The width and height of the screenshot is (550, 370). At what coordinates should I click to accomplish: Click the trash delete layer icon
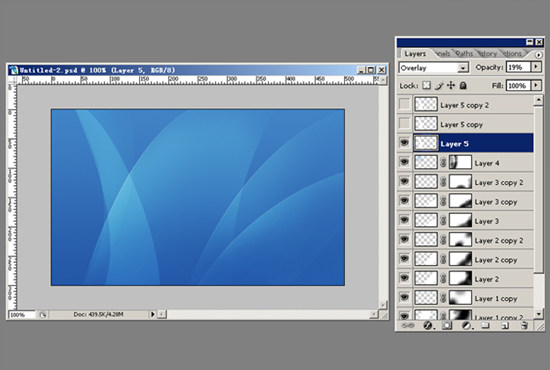point(524,326)
